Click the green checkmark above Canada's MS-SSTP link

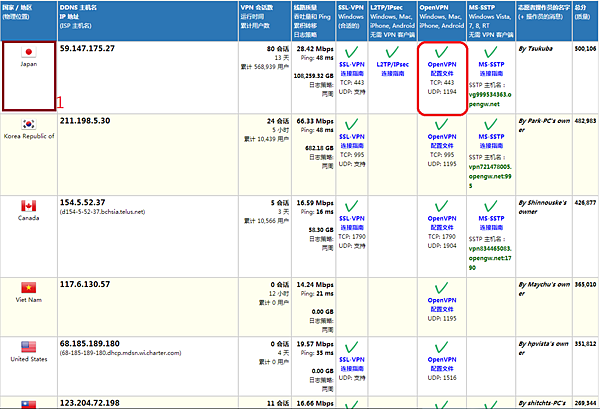click(x=491, y=206)
